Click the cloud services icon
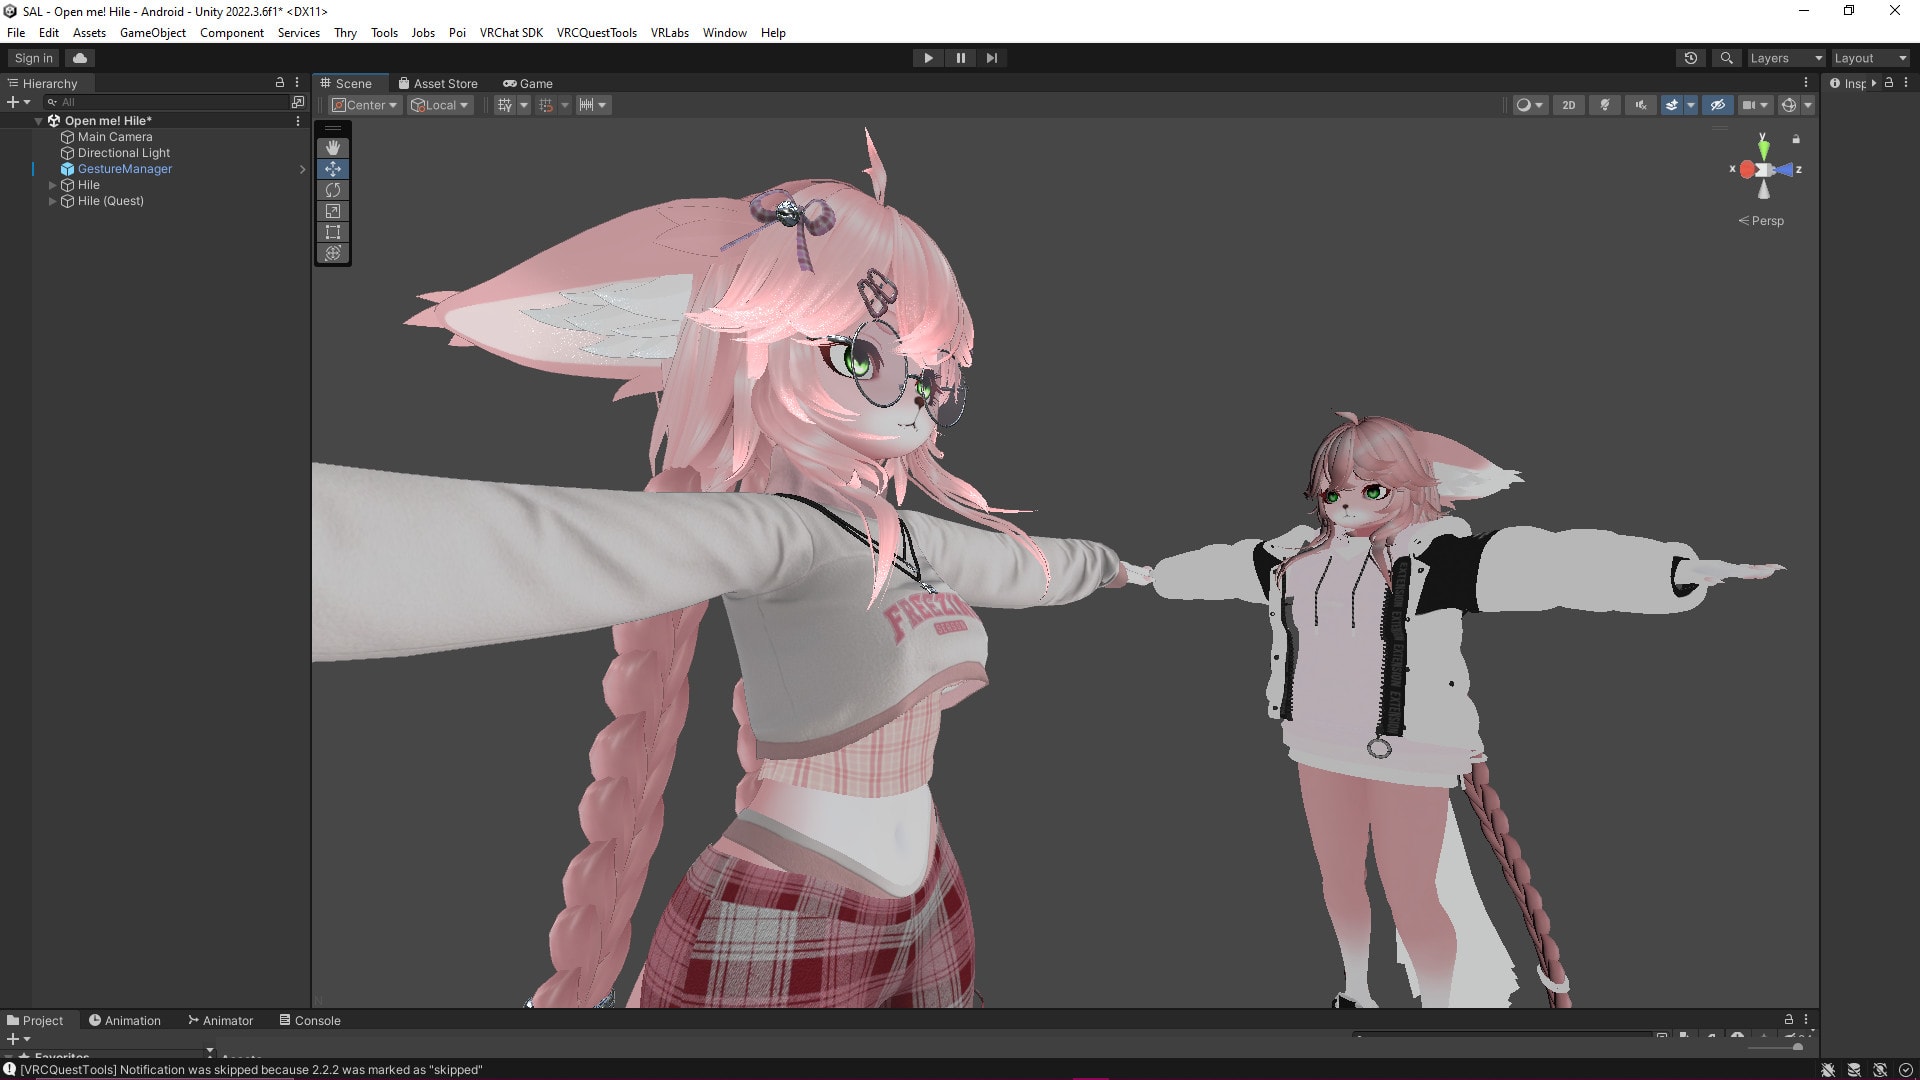 coord(80,58)
